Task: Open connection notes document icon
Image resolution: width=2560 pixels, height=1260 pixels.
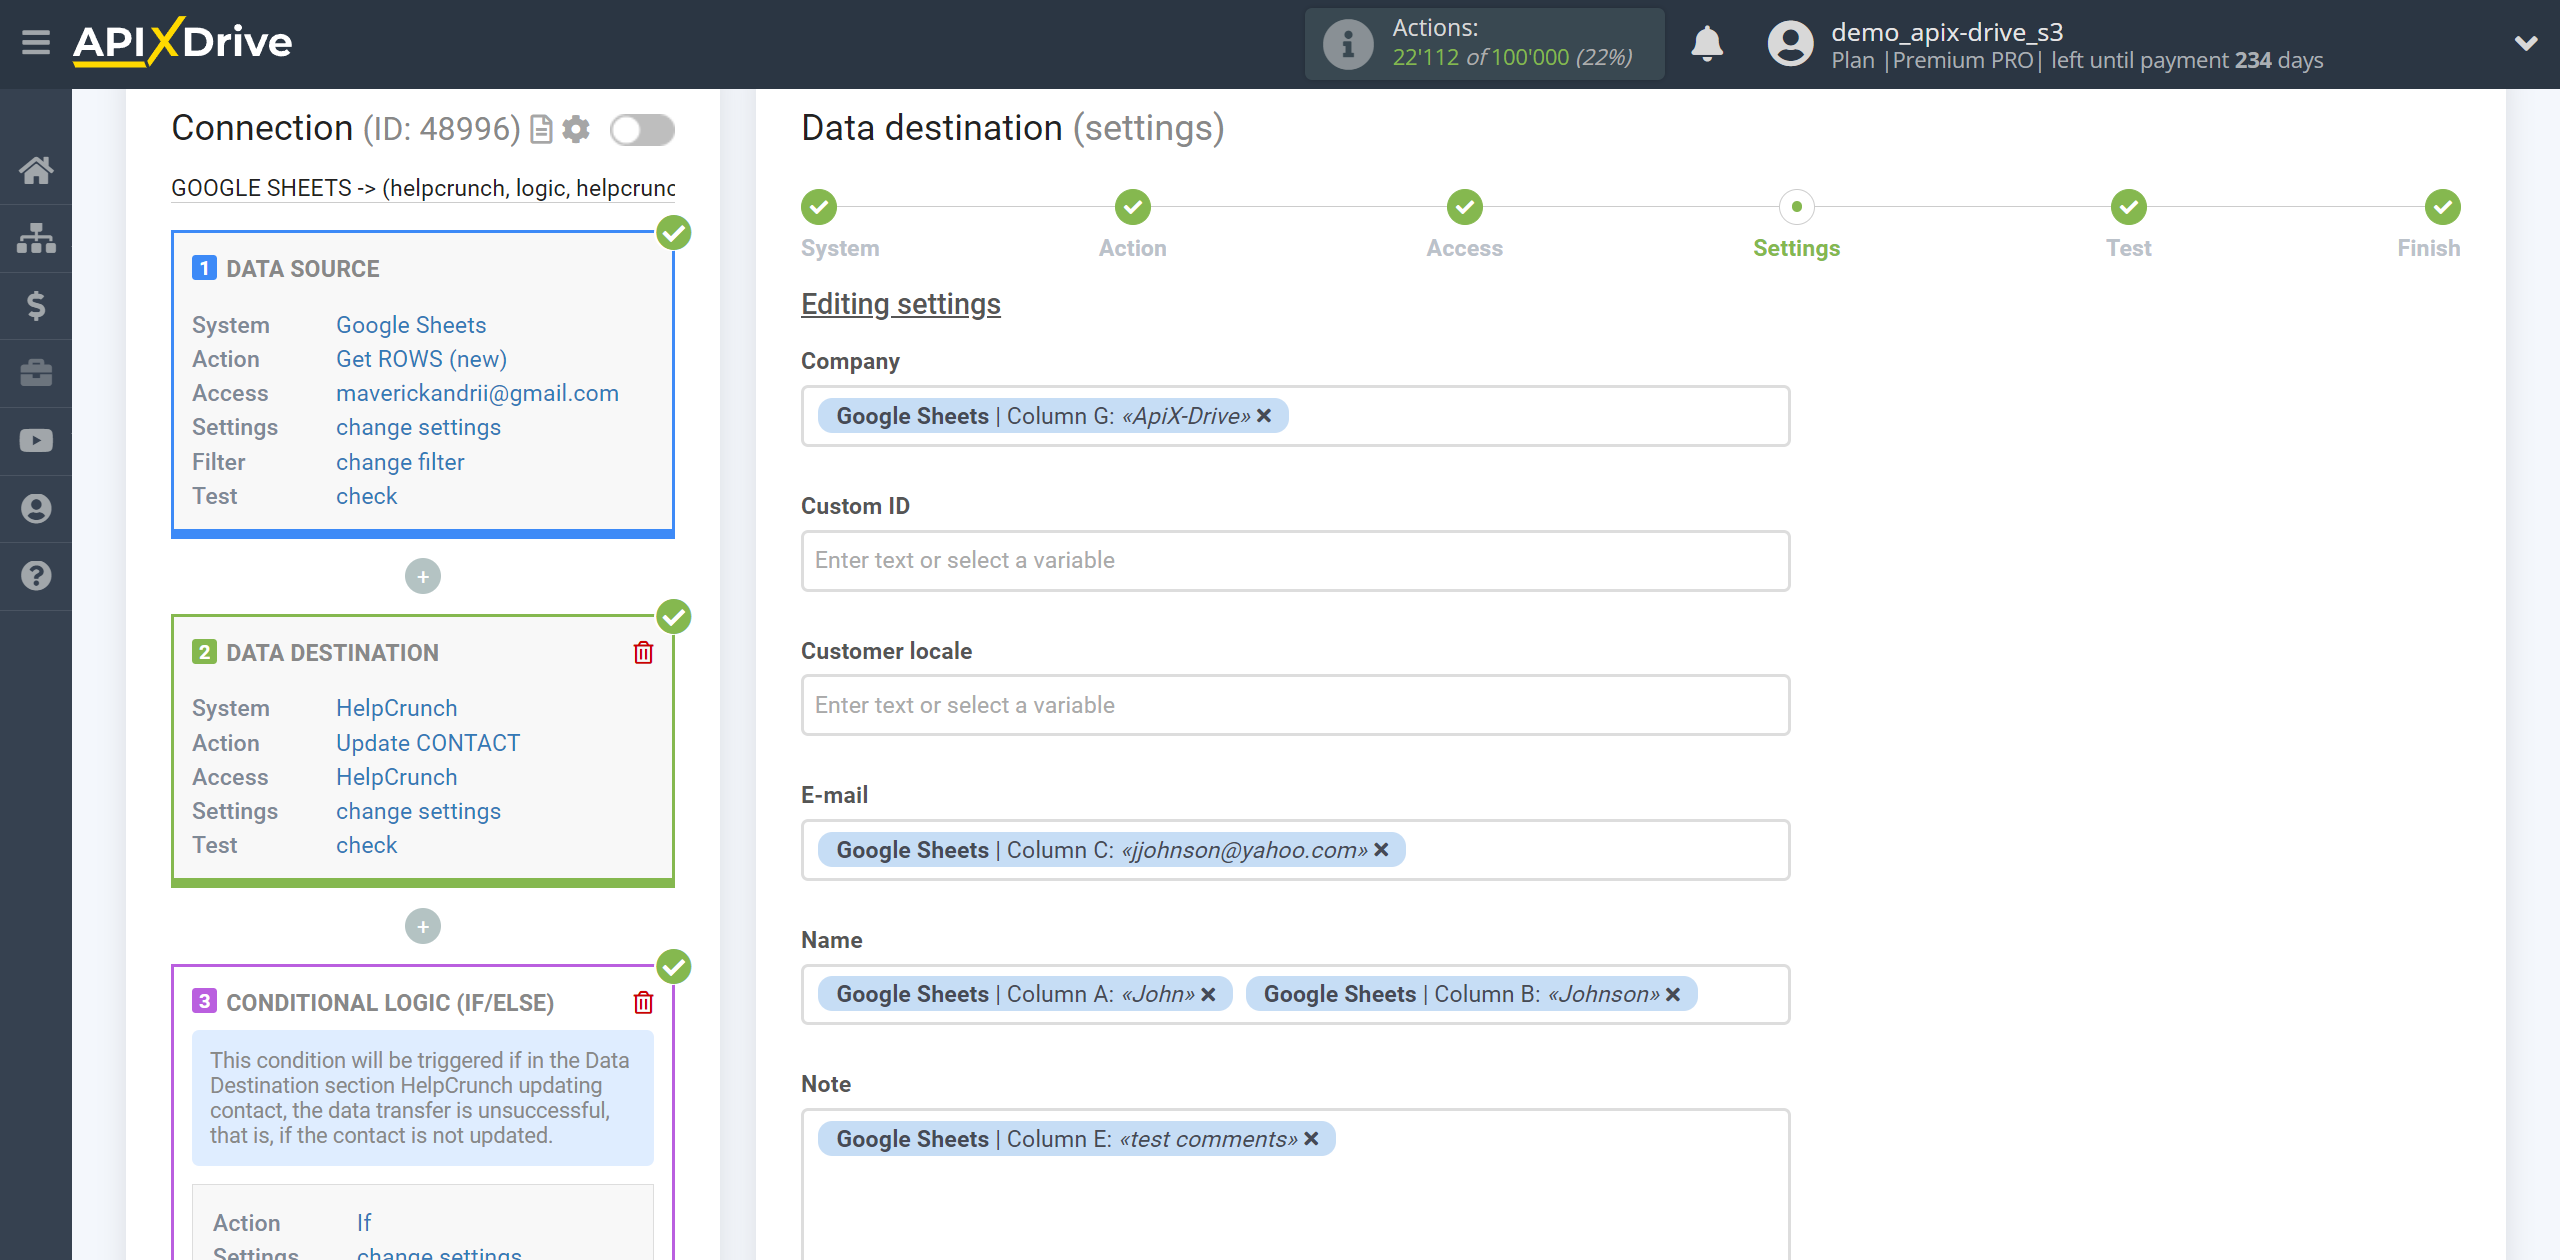Action: 541,130
